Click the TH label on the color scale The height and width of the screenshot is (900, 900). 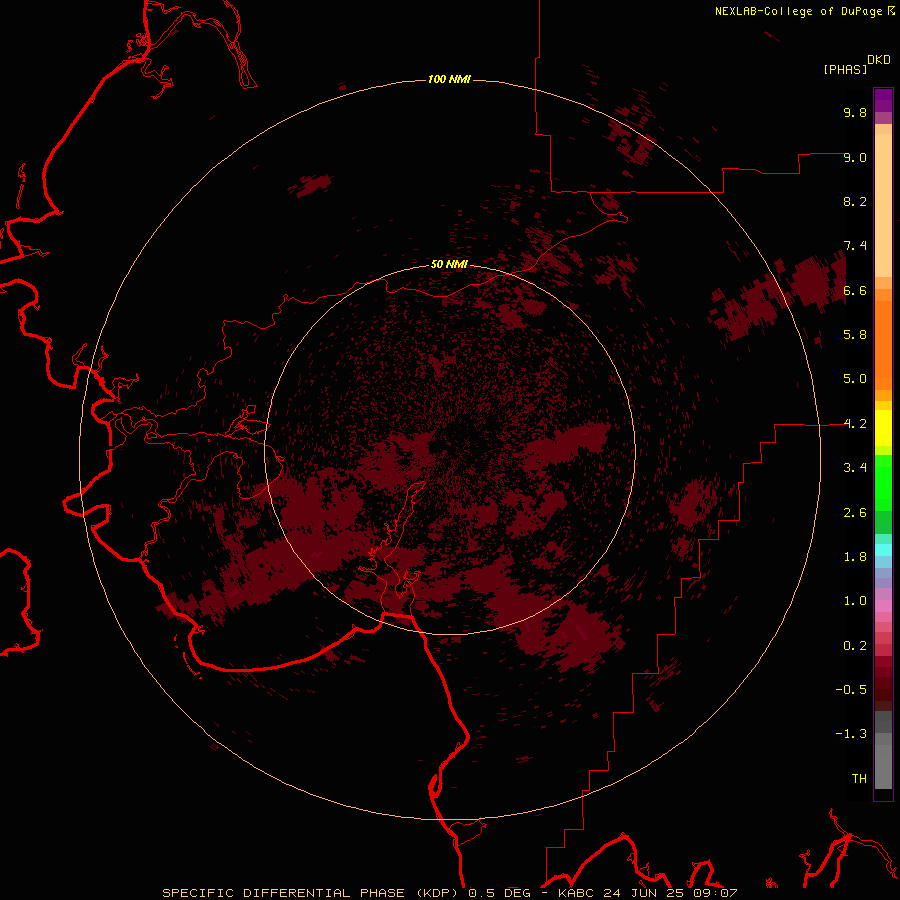(x=859, y=779)
